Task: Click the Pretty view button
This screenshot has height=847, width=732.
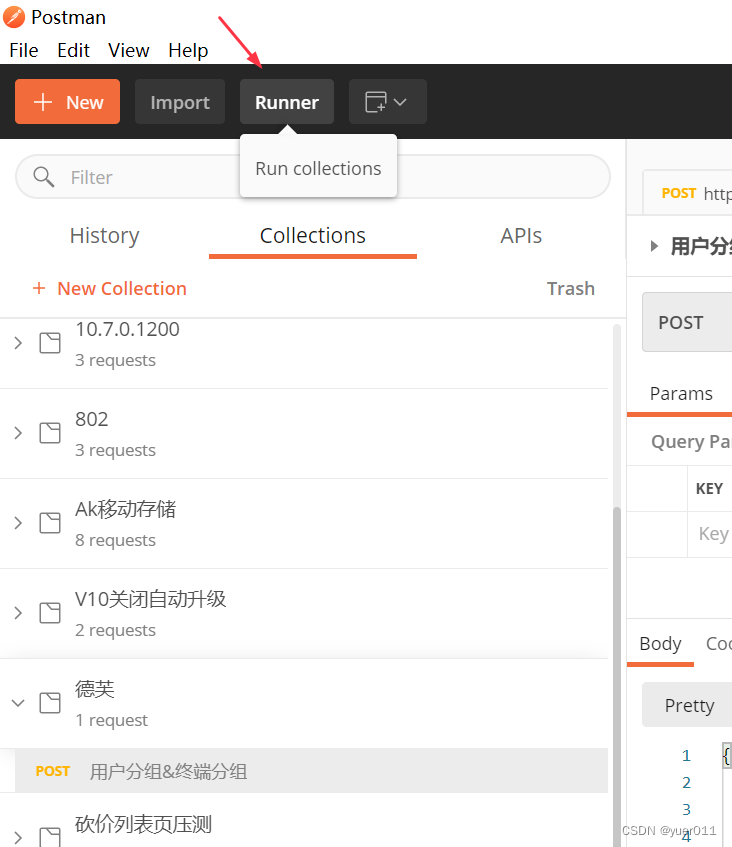Action: point(687,705)
